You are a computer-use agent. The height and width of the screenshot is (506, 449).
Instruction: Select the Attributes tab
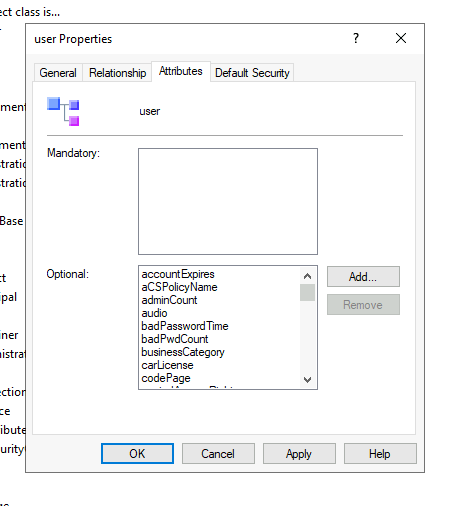coord(181,71)
